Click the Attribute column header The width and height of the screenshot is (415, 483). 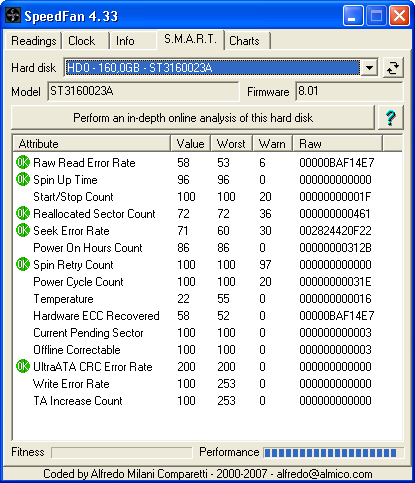(x=92, y=144)
